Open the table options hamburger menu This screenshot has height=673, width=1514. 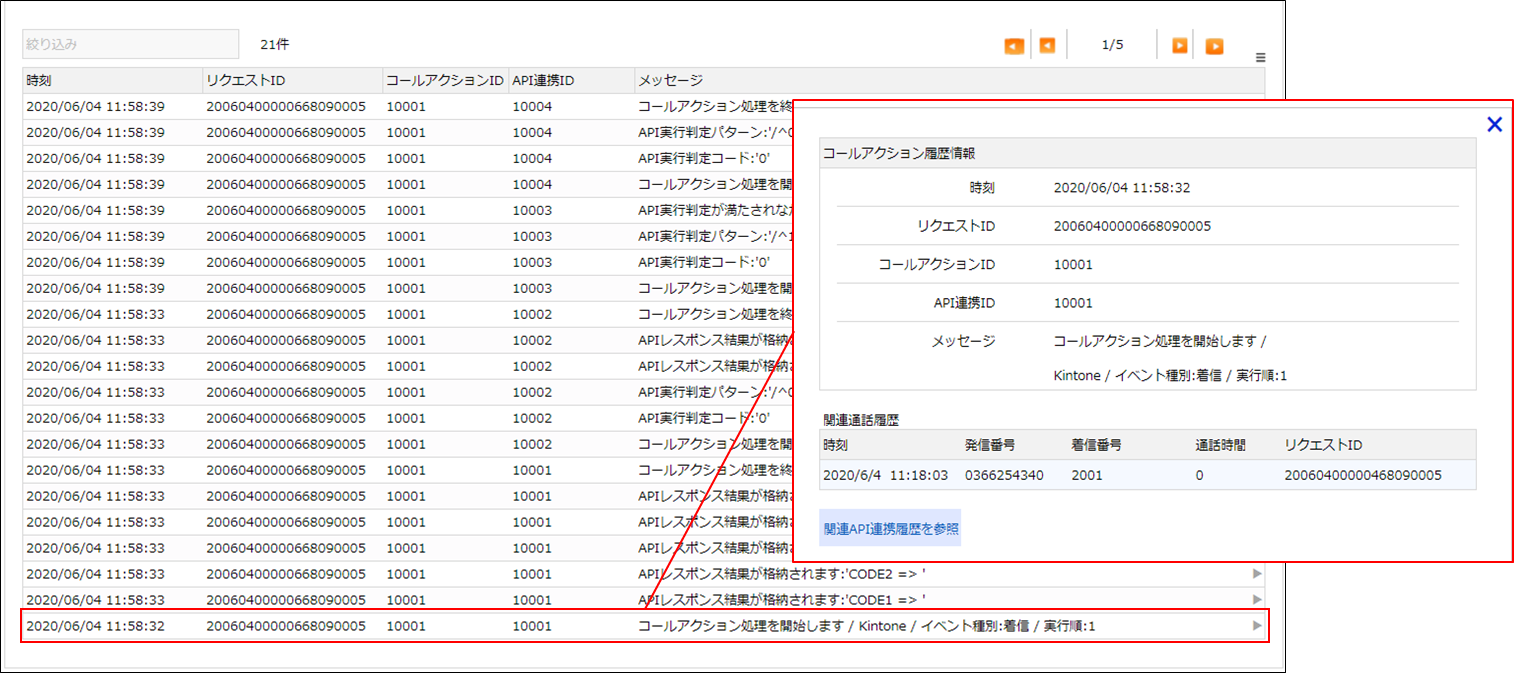pyautogui.click(x=1260, y=58)
